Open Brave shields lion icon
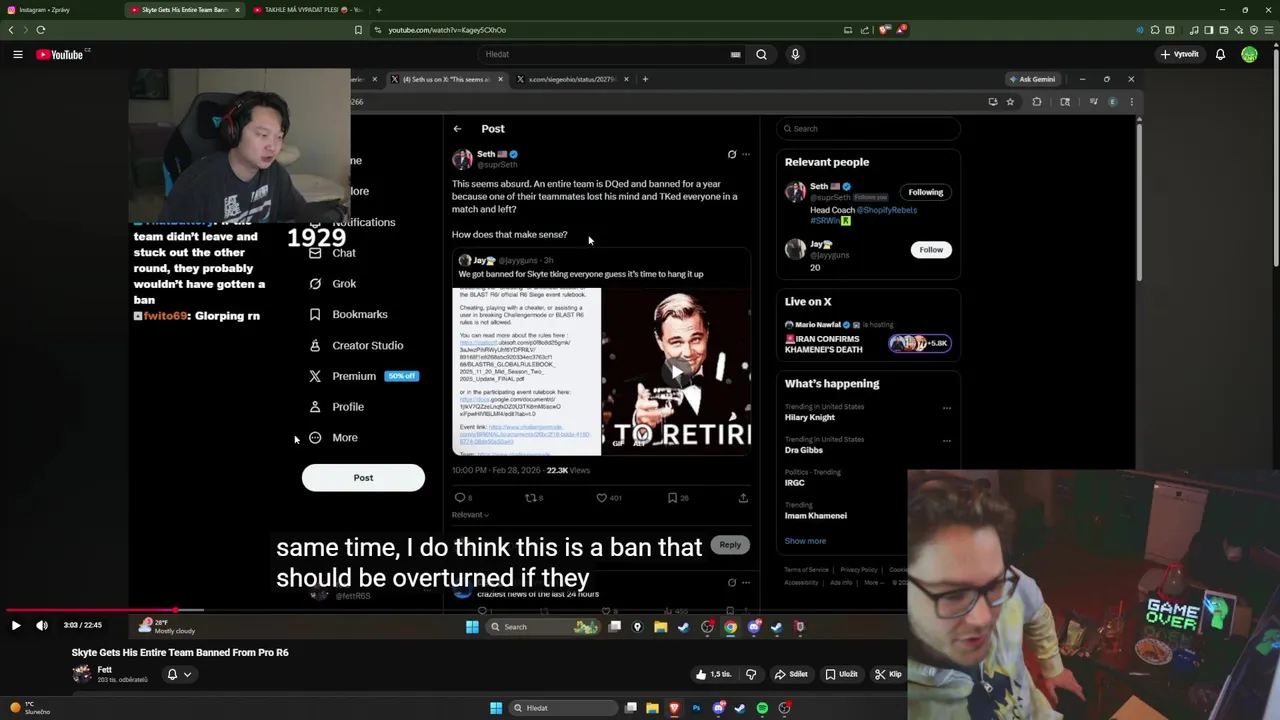This screenshot has height=720, width=1280. point(884,30)
